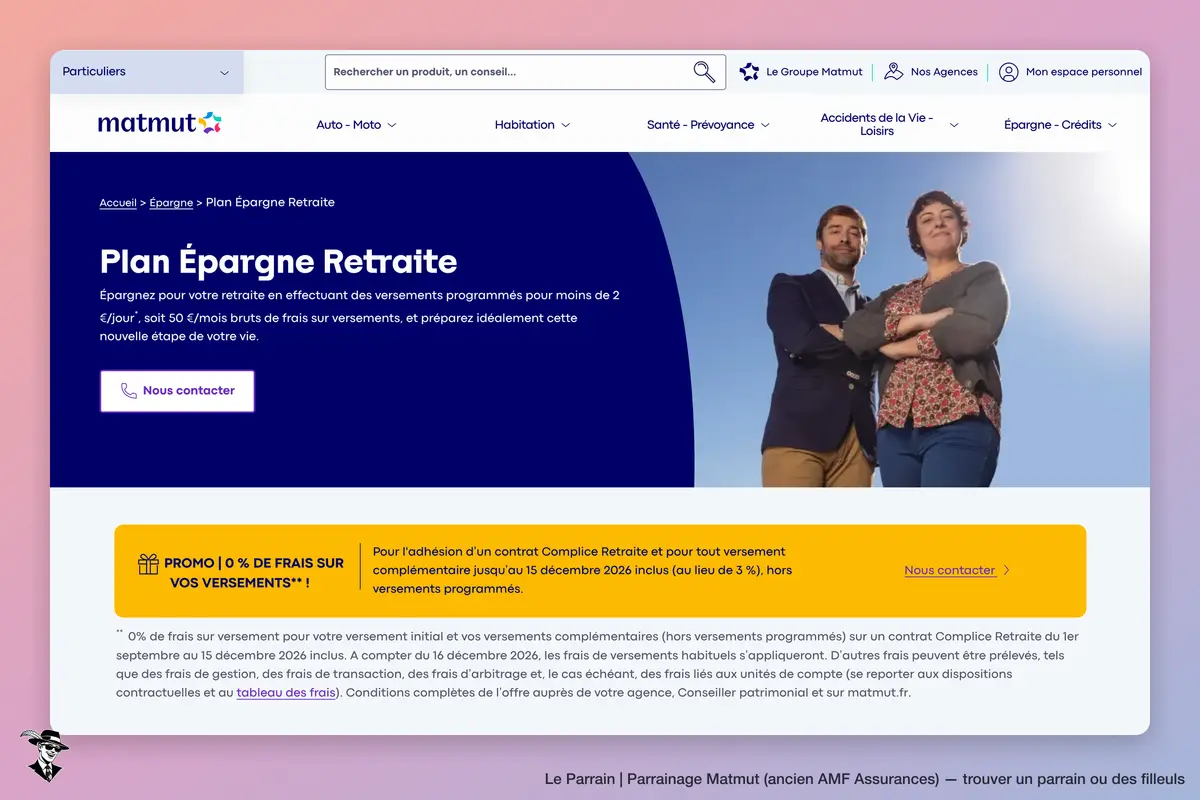Click Nous contacter link in yellow banner

[950, 571]
